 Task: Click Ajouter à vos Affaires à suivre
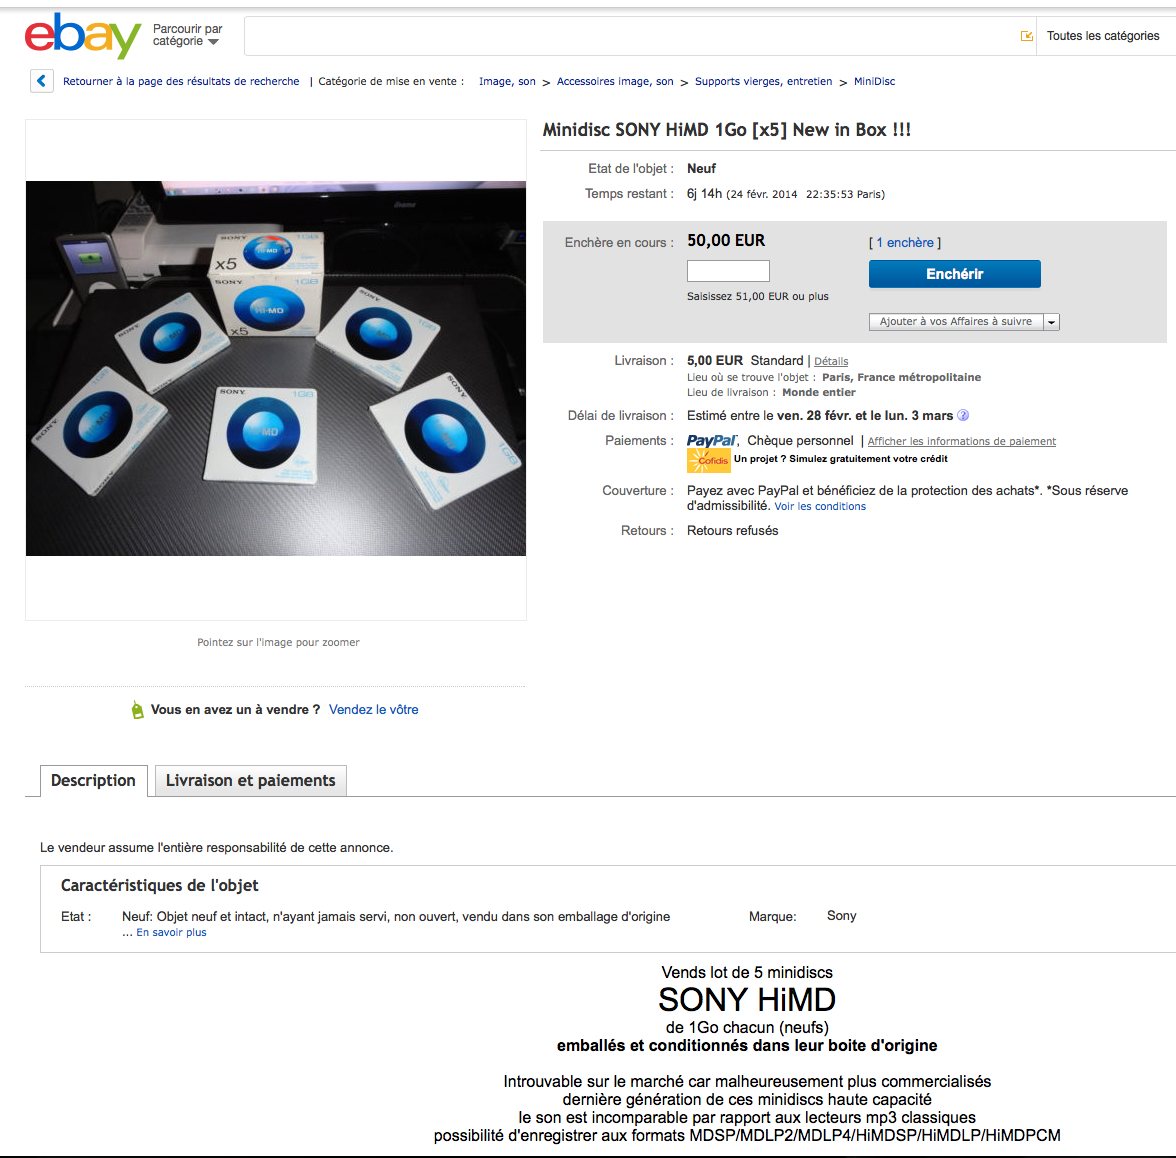coord(956,322)
